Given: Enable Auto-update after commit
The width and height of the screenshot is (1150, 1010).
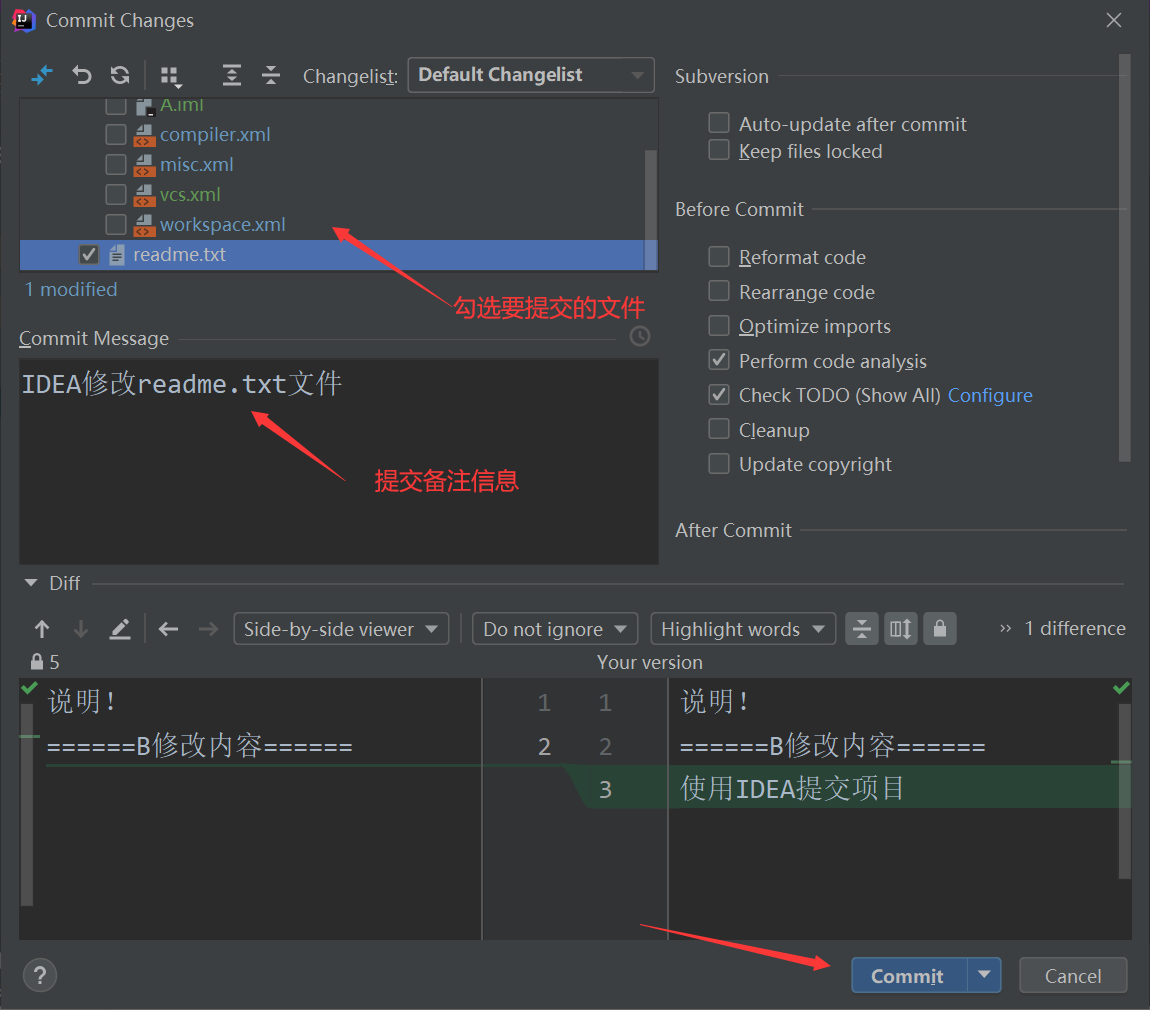Looking at the screenshot, I should 719,123.
